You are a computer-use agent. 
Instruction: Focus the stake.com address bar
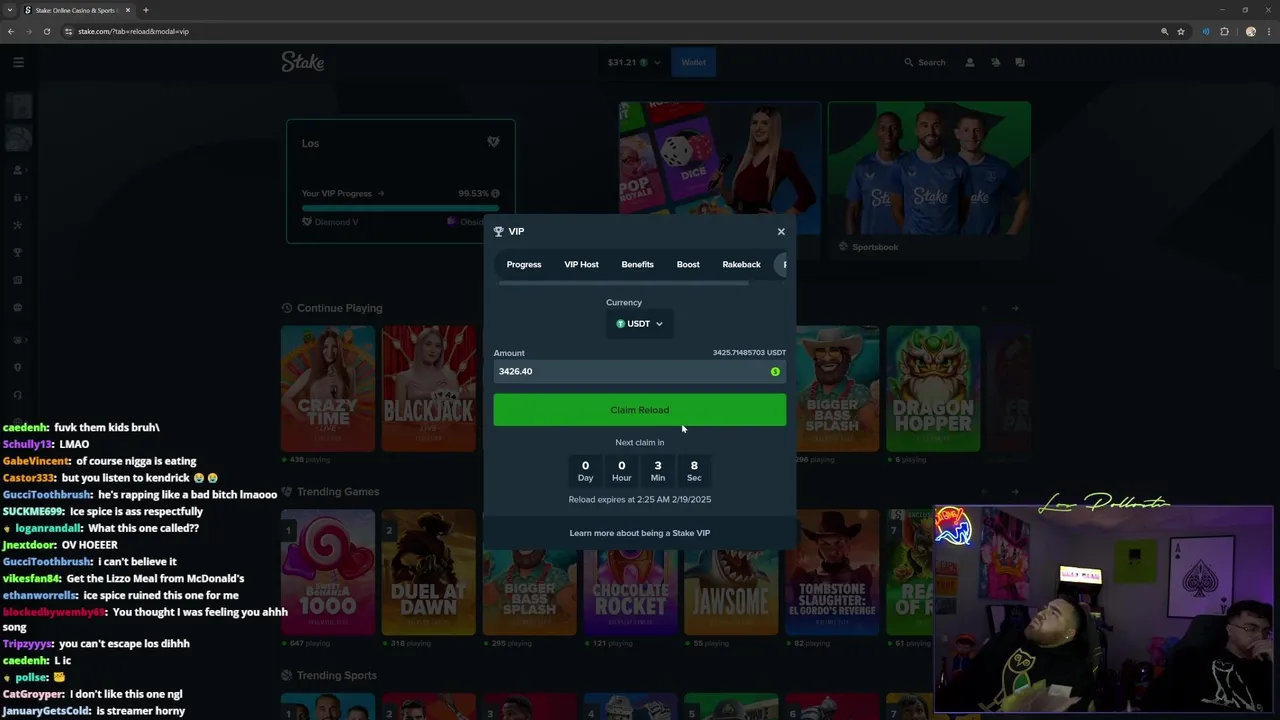coord(610,31)
